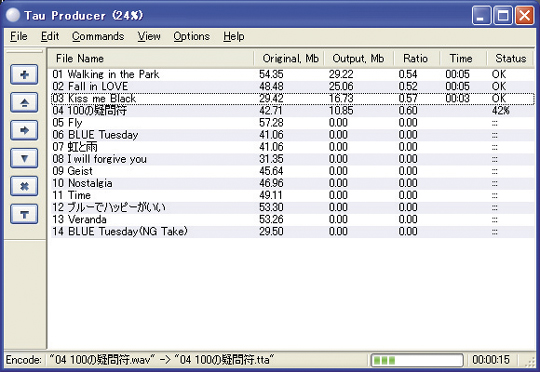Screen dimensions: 540x372
Task: Click the T-shaped sidebar icon
Action: tap(24, 214)
